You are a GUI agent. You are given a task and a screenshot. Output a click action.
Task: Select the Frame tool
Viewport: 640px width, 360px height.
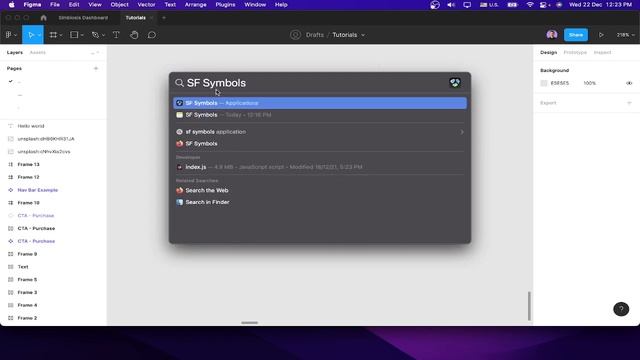tap(53, 35)
